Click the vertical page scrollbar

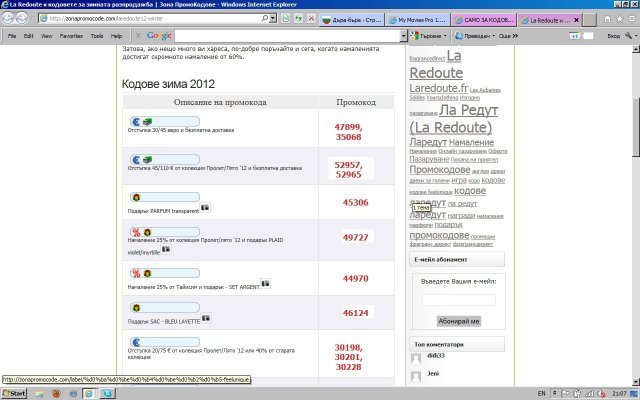[634, 200]
